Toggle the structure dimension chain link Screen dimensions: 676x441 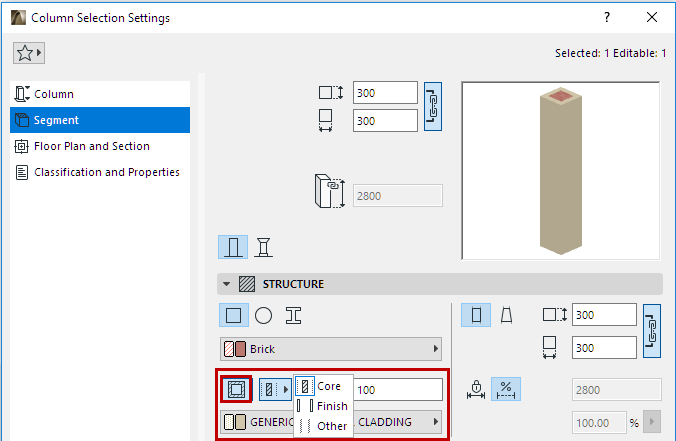tap(652, 331)
